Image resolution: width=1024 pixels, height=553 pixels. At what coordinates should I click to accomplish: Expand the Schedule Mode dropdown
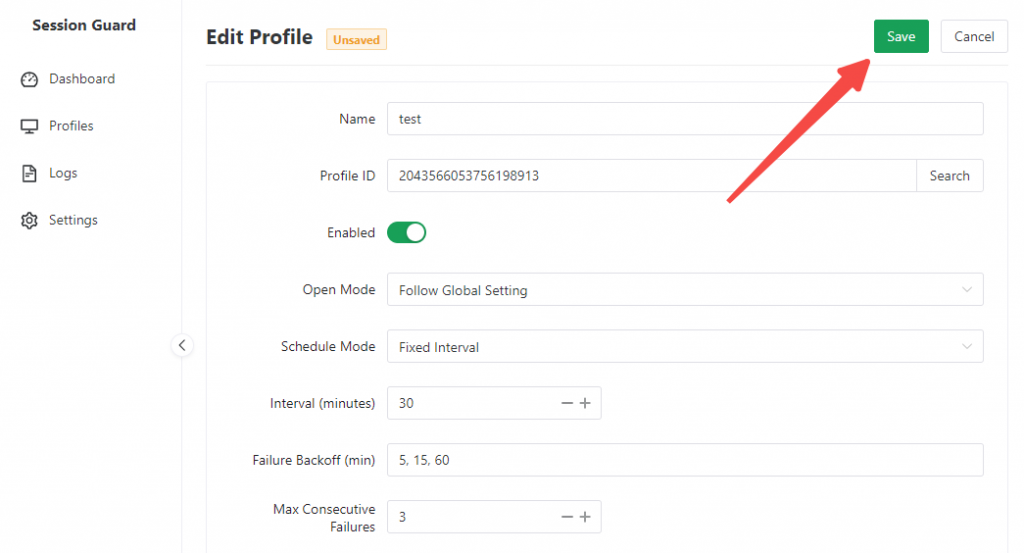(684, 347)
